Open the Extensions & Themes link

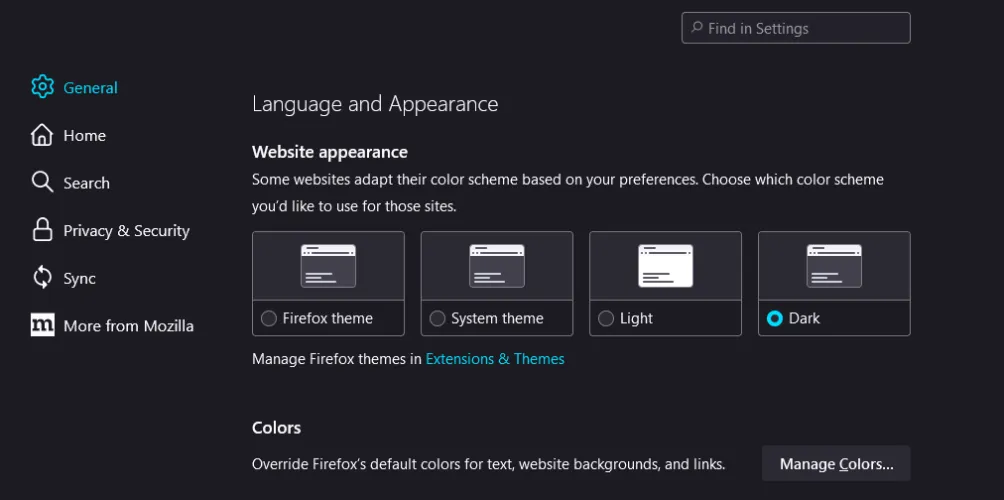coord(495,358)
